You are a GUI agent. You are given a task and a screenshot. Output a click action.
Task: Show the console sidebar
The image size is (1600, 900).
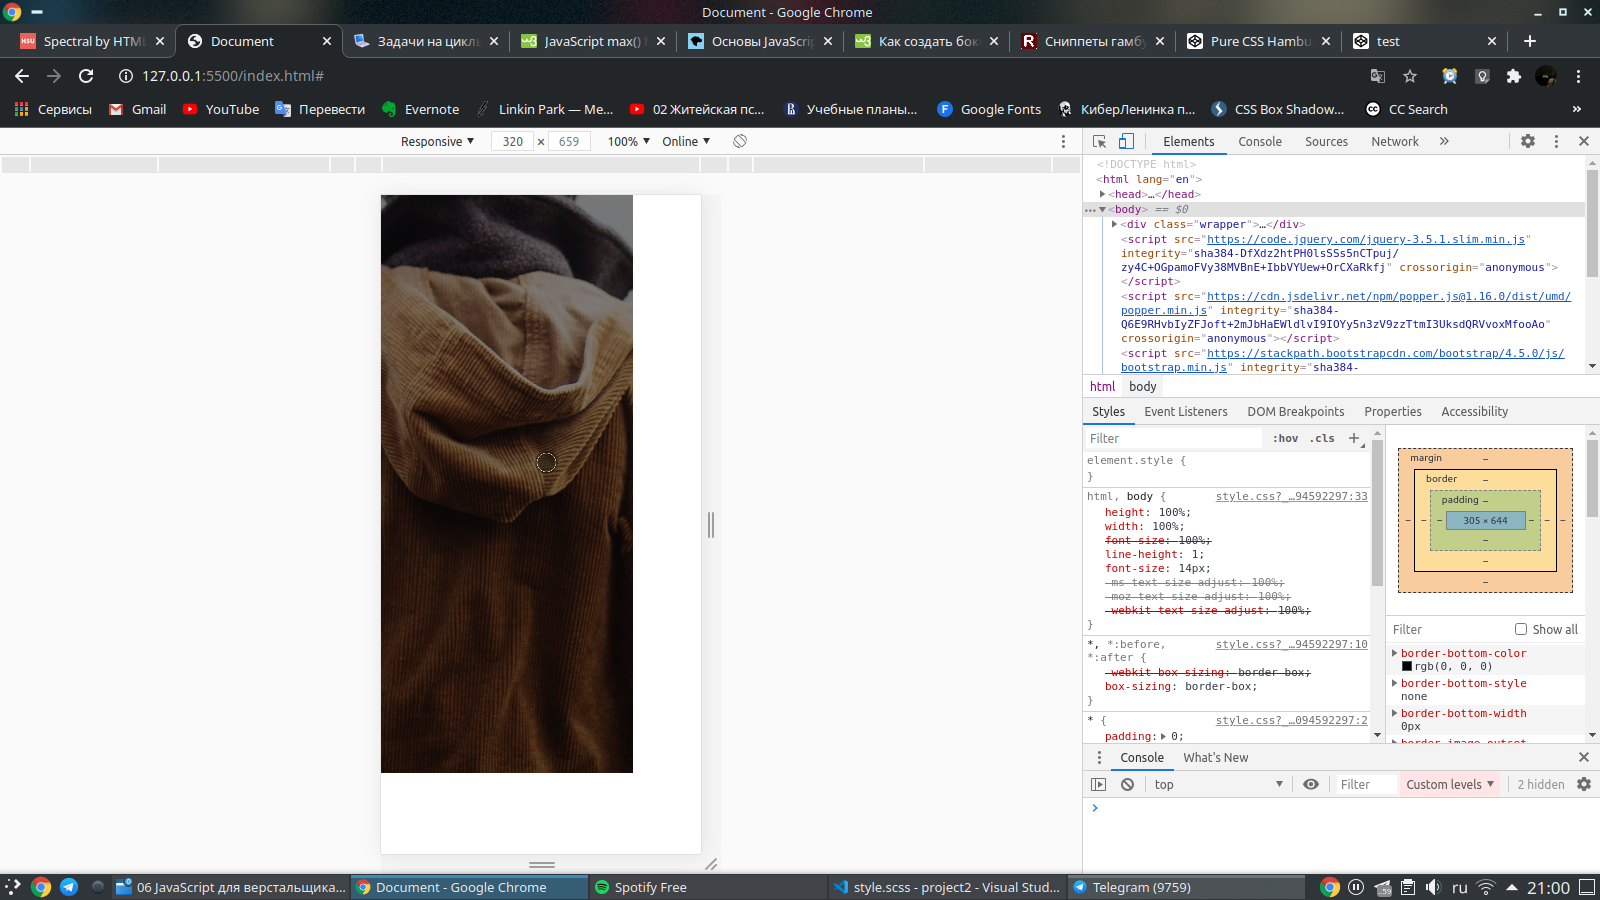tap(1099, 784)
